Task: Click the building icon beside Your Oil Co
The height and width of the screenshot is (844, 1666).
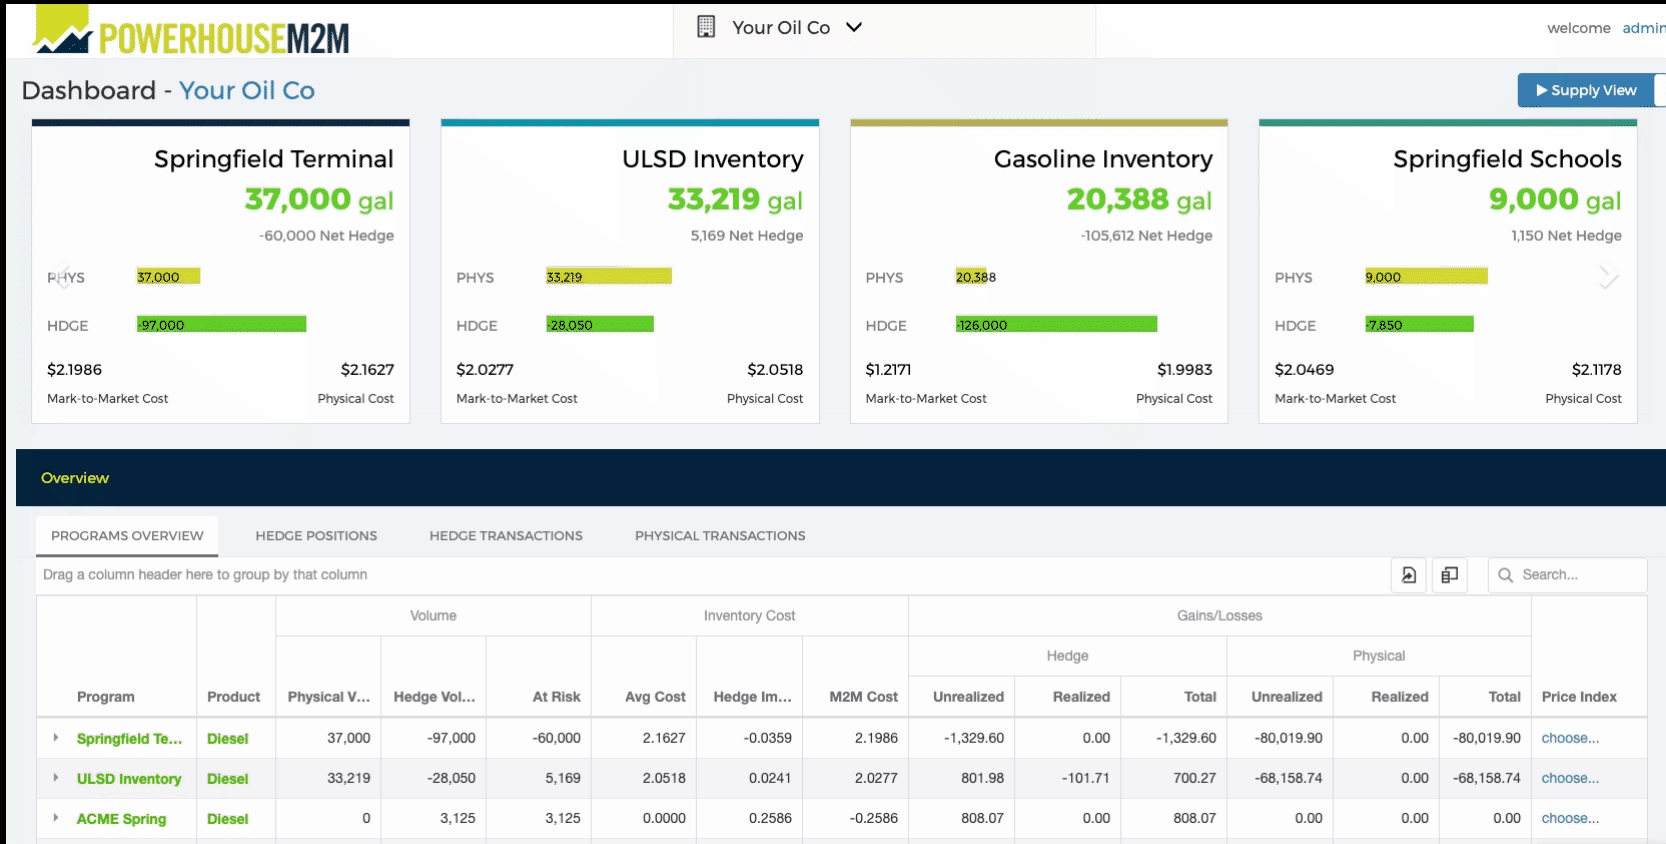Action: coord(706,27)
